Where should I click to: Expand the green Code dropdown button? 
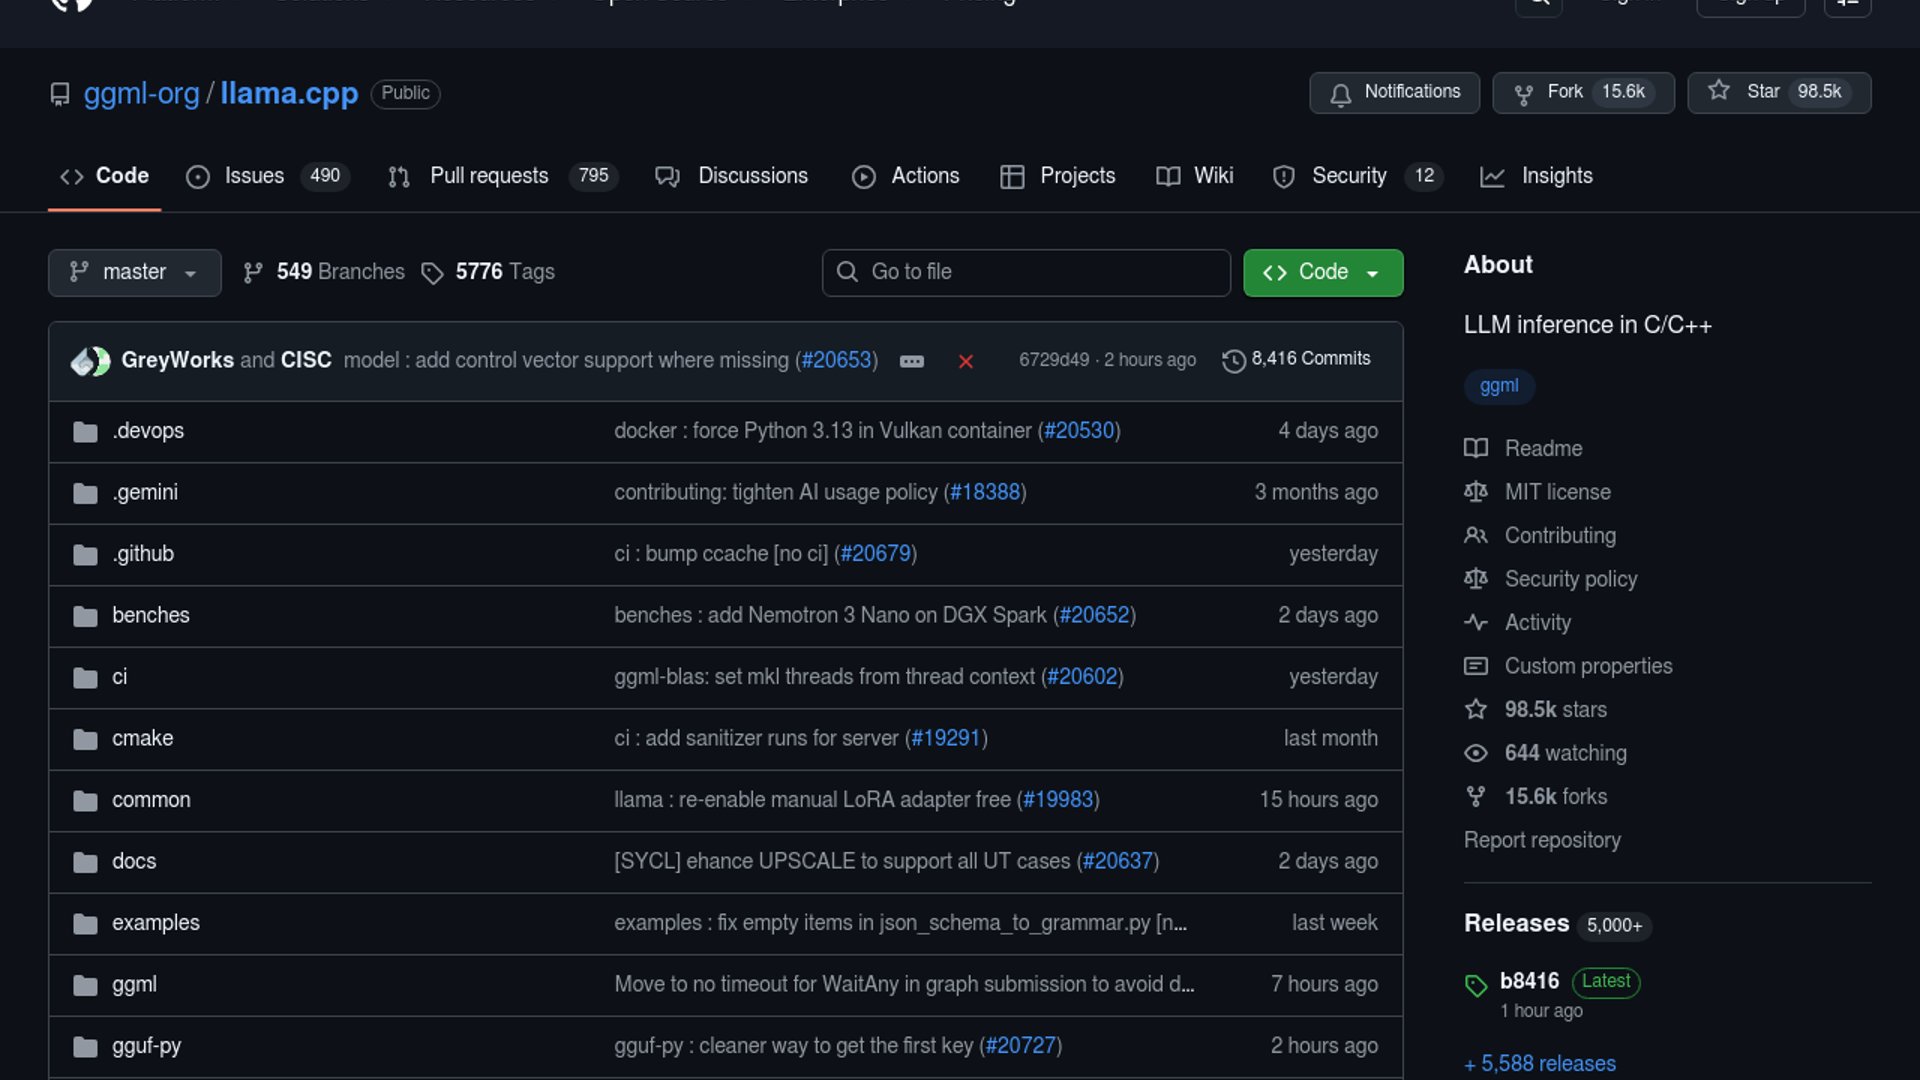[1322, 272]
